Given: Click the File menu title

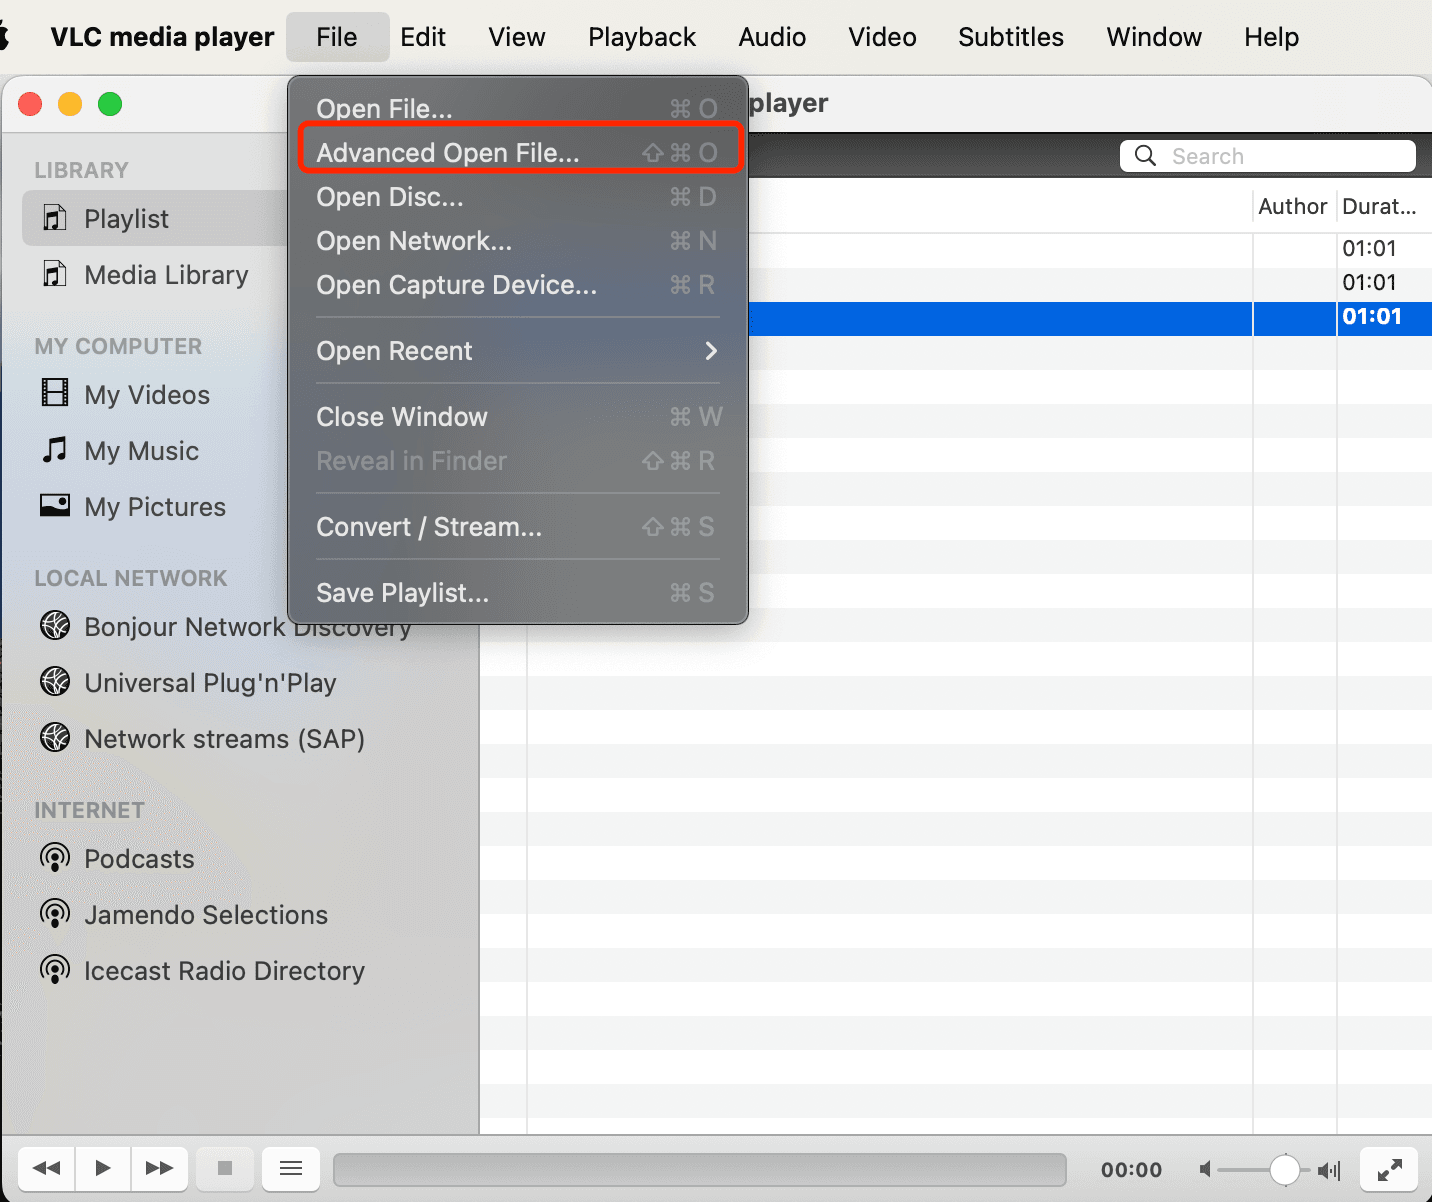Looking at the screenshot, I should coord(337,37).
